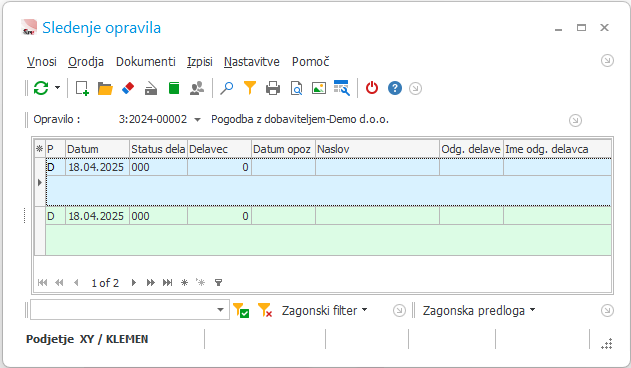Viewport: 631px width, 368px height.
Task: Click the Naslov cell in the green row
Action: coord(377,216)
